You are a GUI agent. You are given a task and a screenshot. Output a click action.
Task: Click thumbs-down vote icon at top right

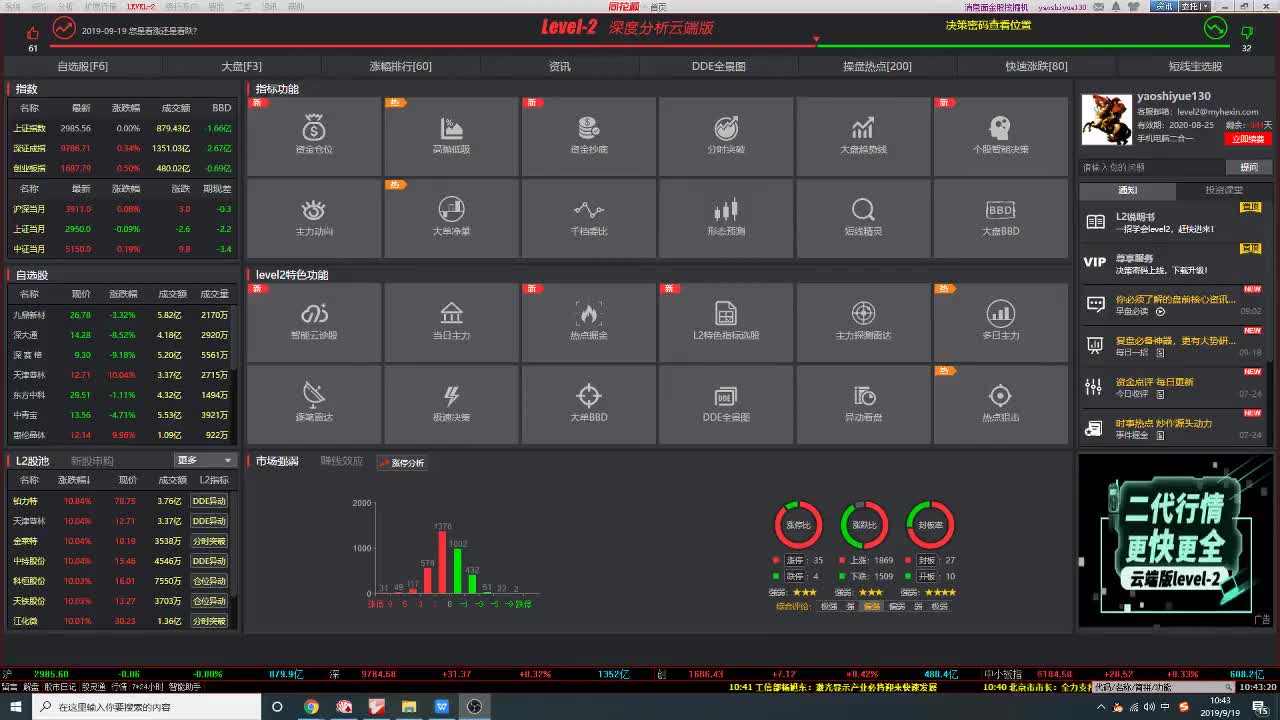pos(1246,33)
